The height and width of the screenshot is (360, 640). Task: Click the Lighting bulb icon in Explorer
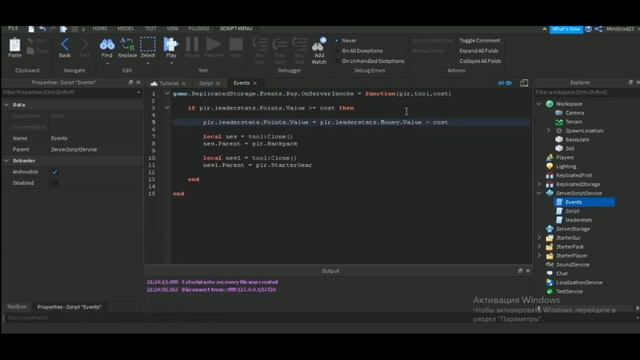tap(550, 167)
